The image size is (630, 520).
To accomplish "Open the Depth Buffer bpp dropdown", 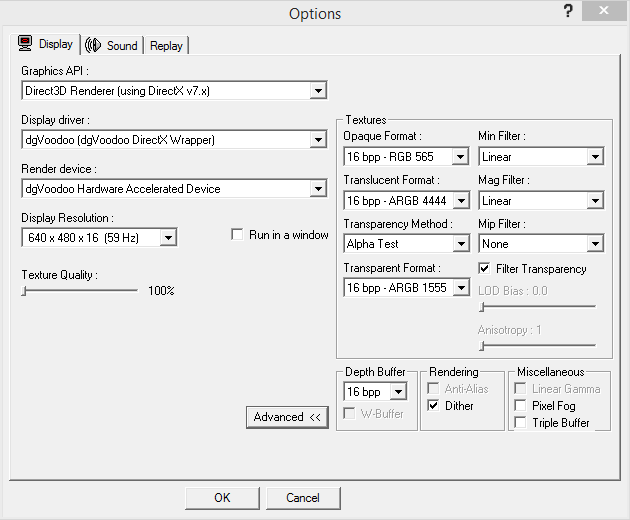I will [398, 392].
